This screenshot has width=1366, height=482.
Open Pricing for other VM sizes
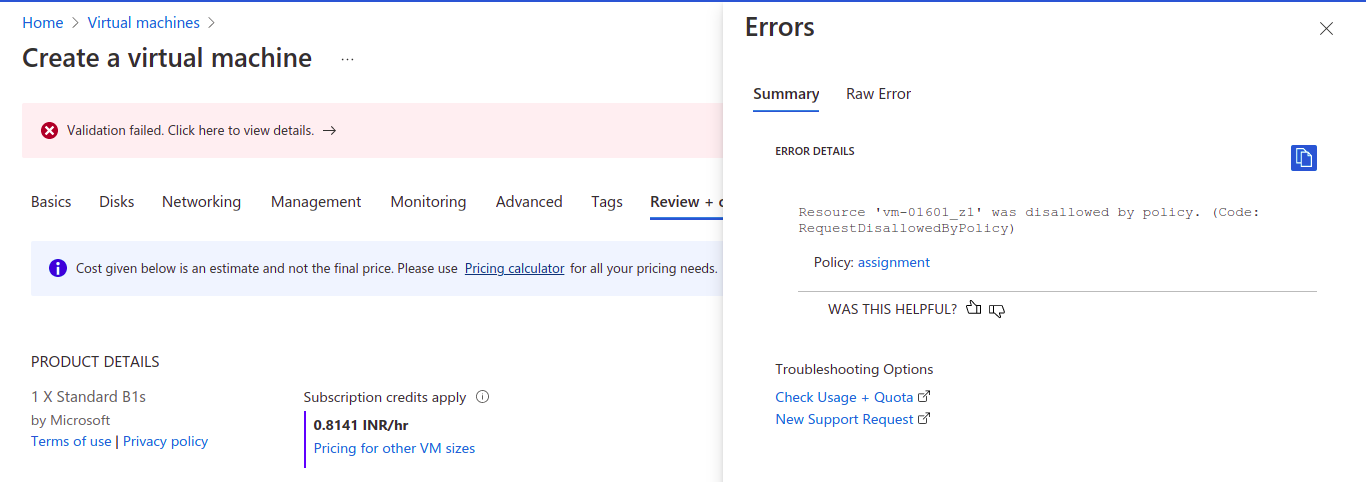(394, 448)
